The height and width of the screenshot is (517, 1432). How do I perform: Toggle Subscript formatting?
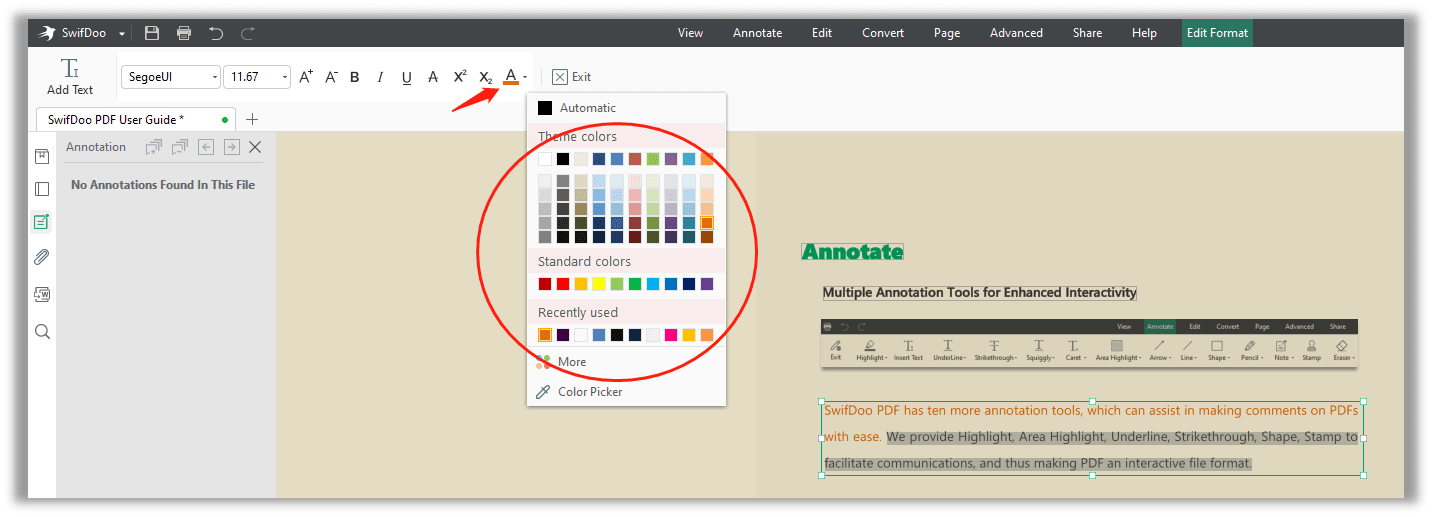click(x=486, y=77)
